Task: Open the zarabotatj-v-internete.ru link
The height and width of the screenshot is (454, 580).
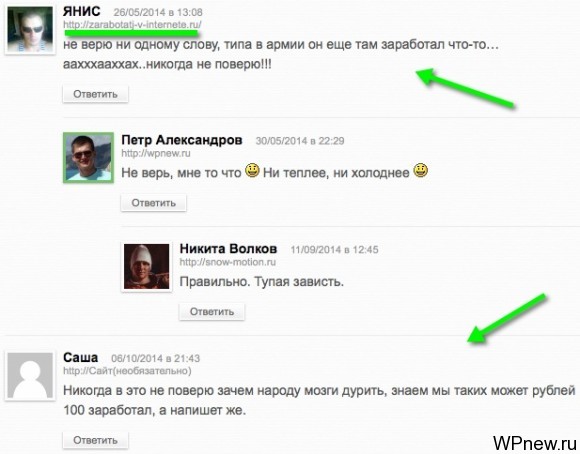Action: tap(132, 25)
